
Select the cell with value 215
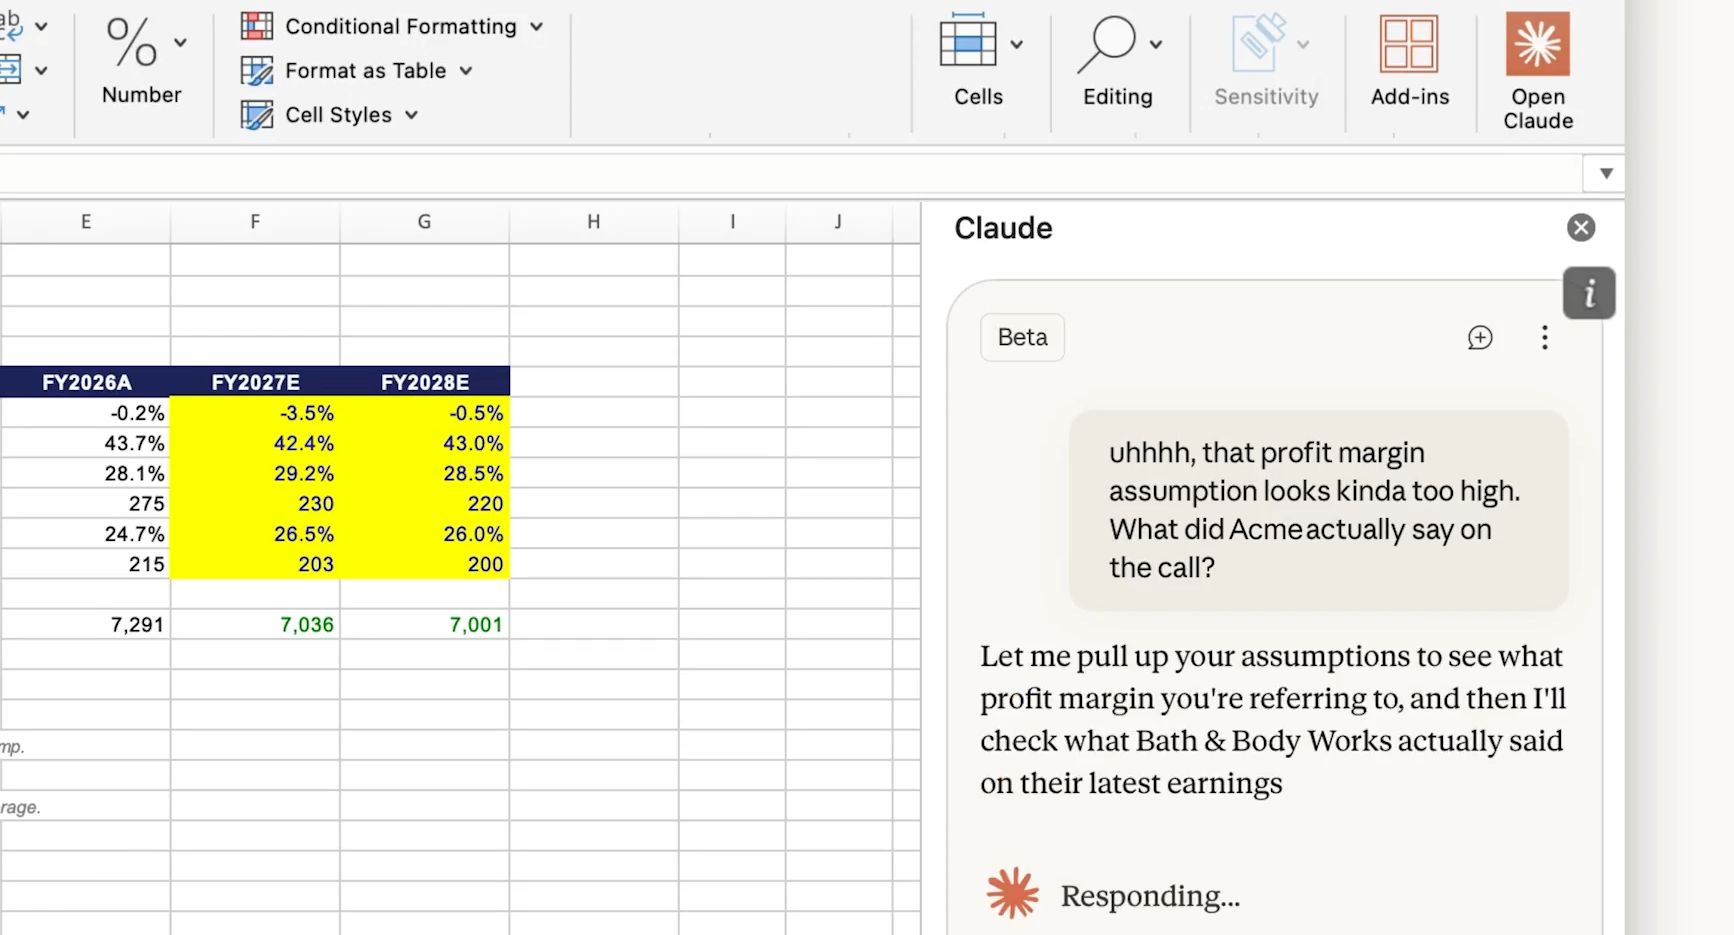point(86,564)
